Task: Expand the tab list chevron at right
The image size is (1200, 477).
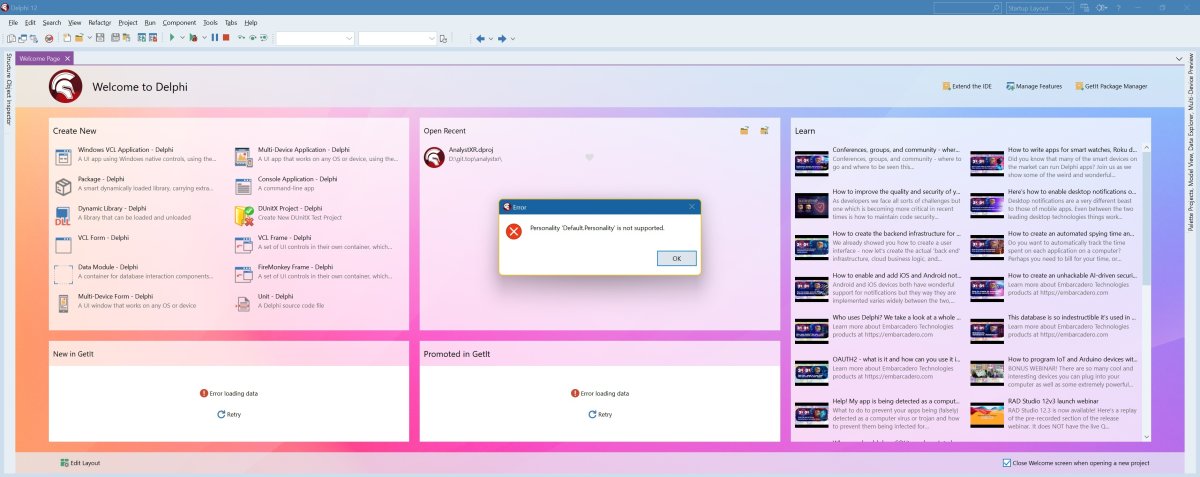Action: pos(1179,59)
